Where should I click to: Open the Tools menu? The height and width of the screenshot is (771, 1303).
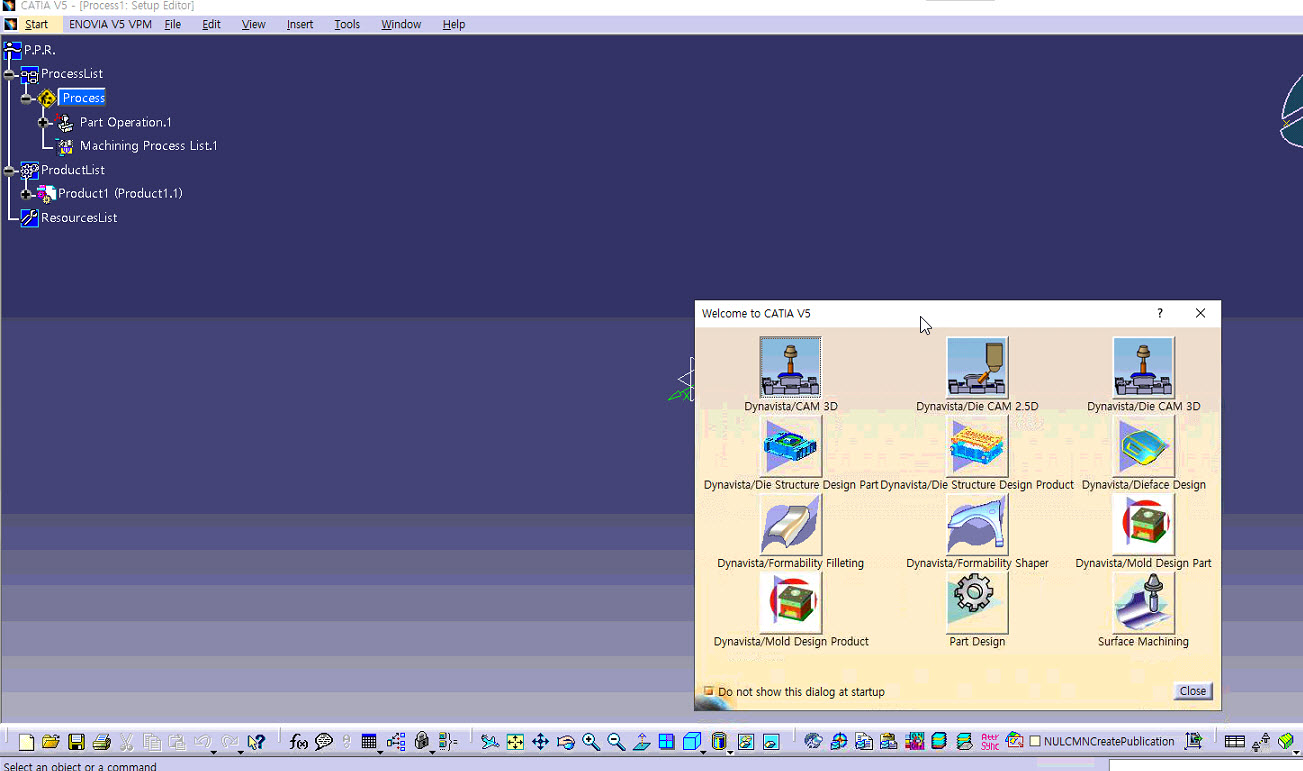[347, 24]
